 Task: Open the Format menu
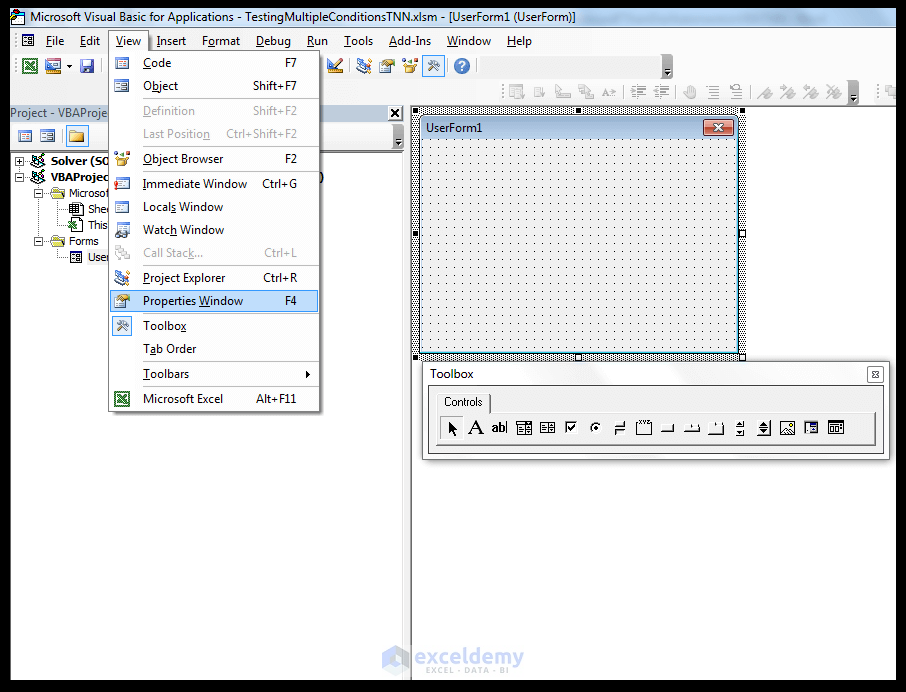click(221, 41)
